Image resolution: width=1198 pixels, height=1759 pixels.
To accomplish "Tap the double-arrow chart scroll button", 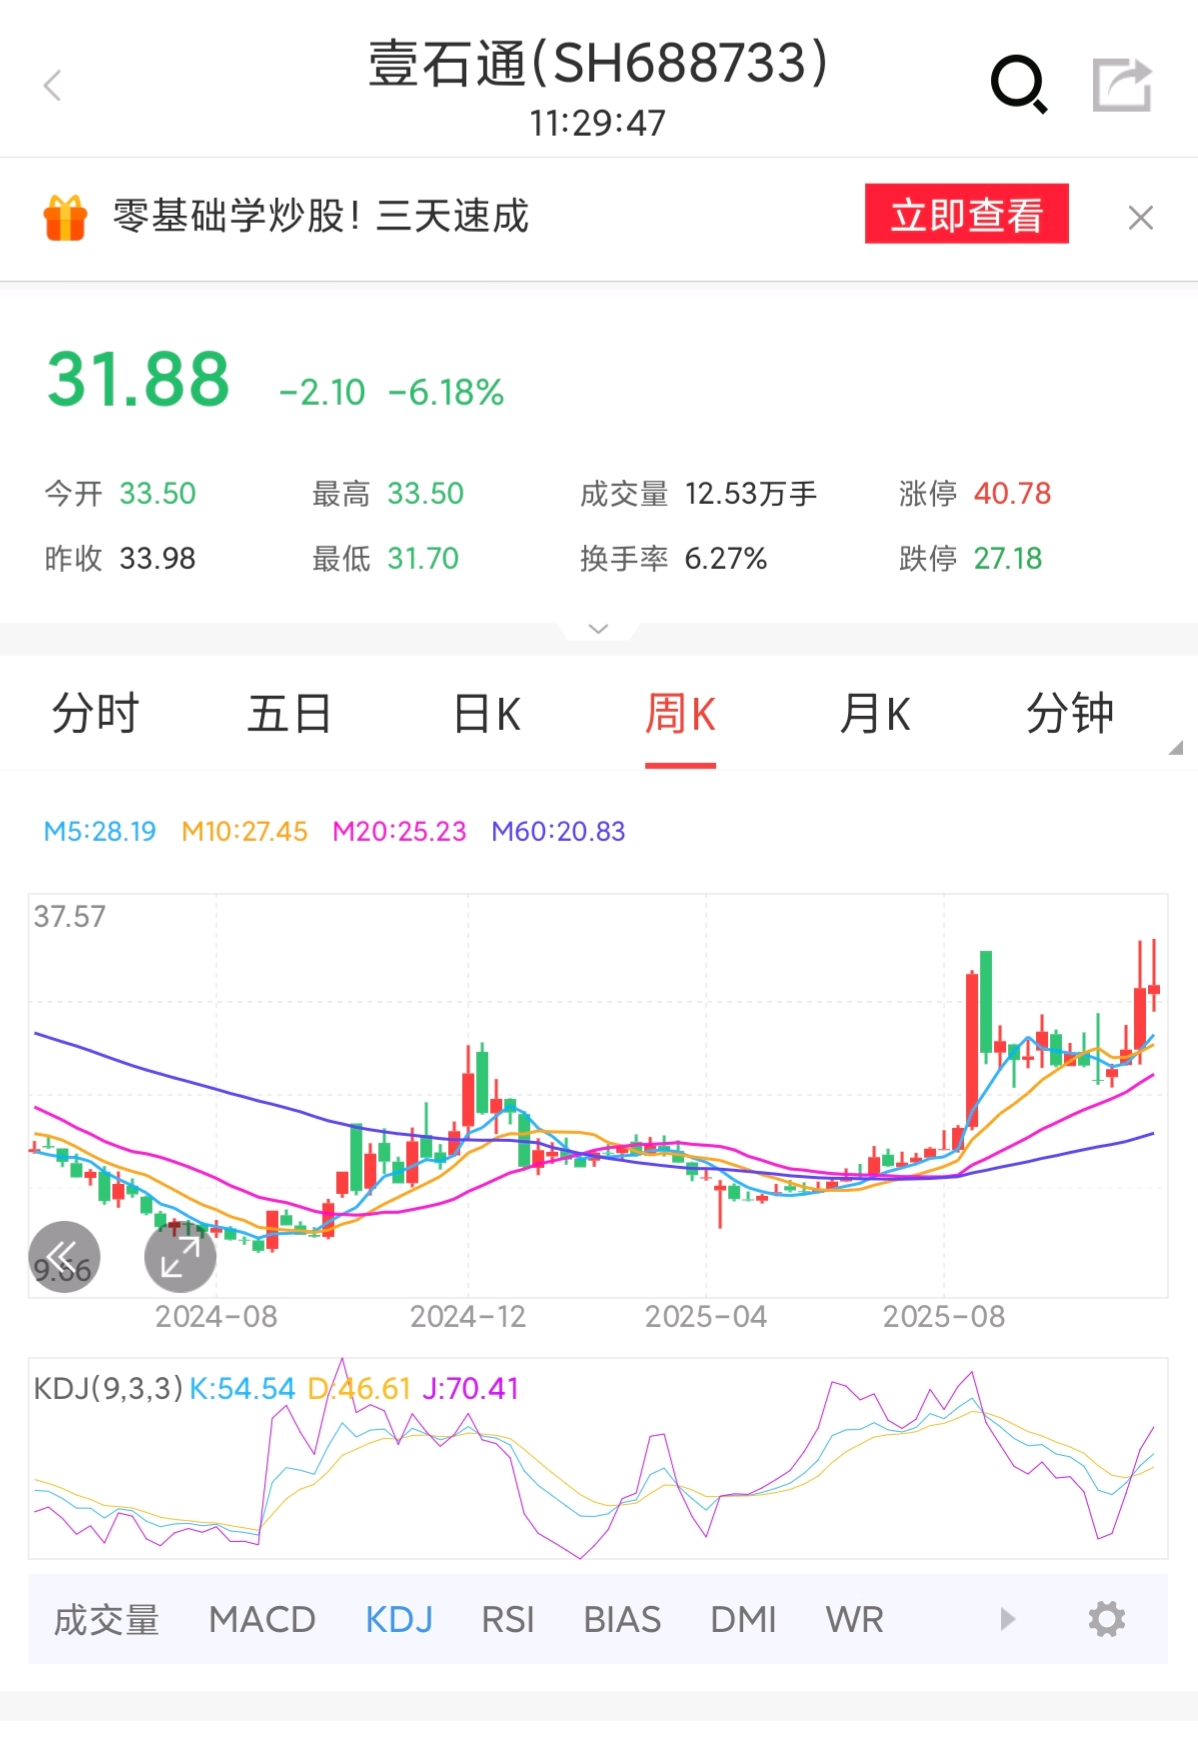I will (x=64, y=1257).
